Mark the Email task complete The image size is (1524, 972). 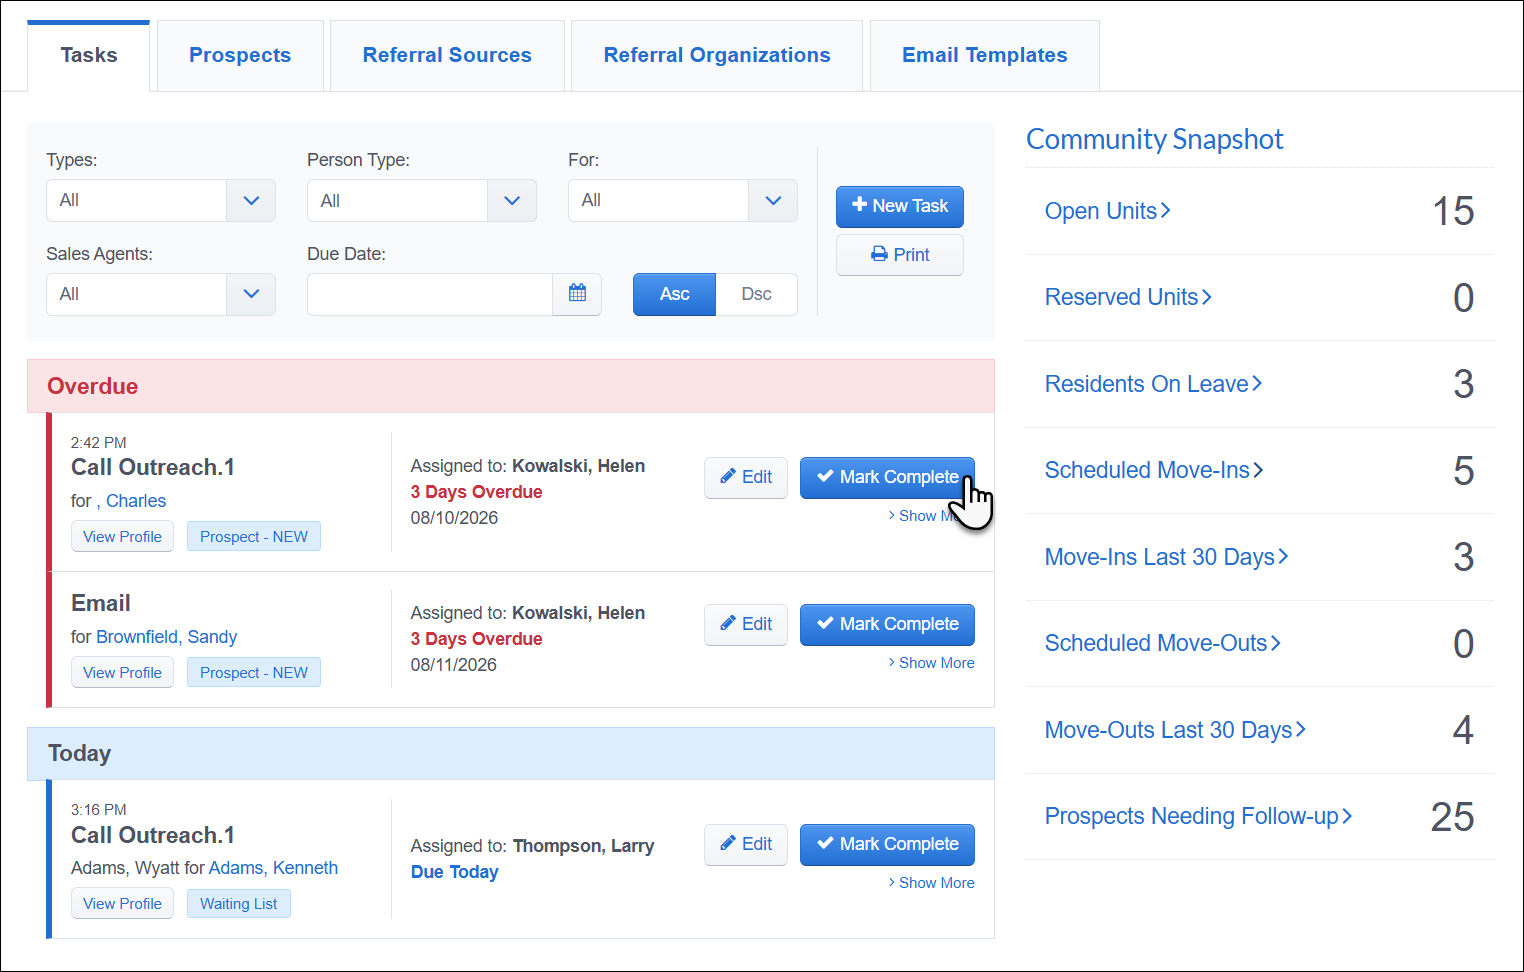coord(887,625)
